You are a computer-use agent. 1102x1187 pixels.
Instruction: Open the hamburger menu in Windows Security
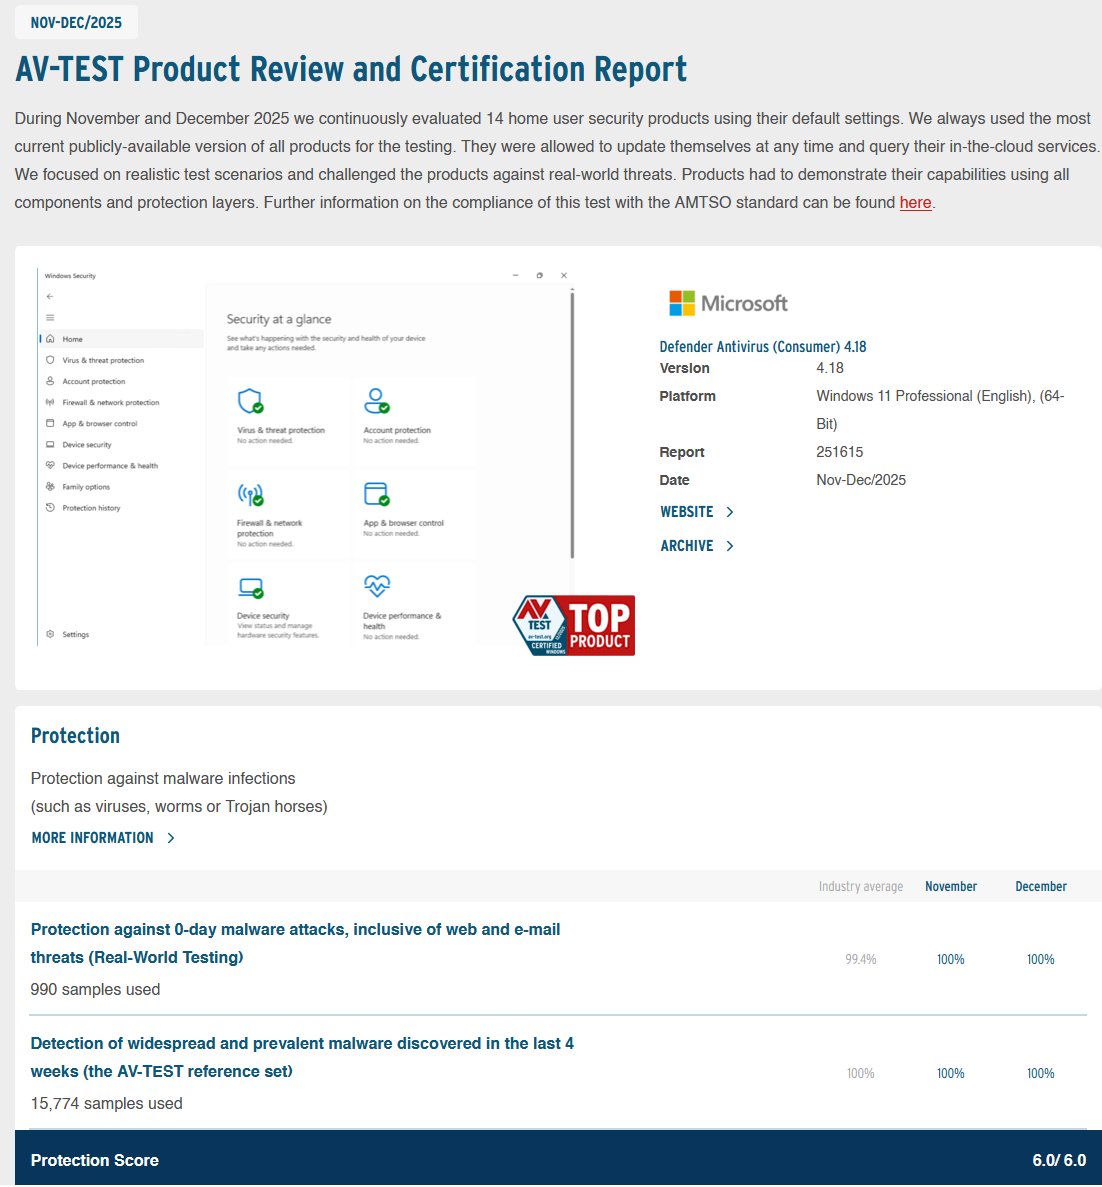click(x=49, y=317)
